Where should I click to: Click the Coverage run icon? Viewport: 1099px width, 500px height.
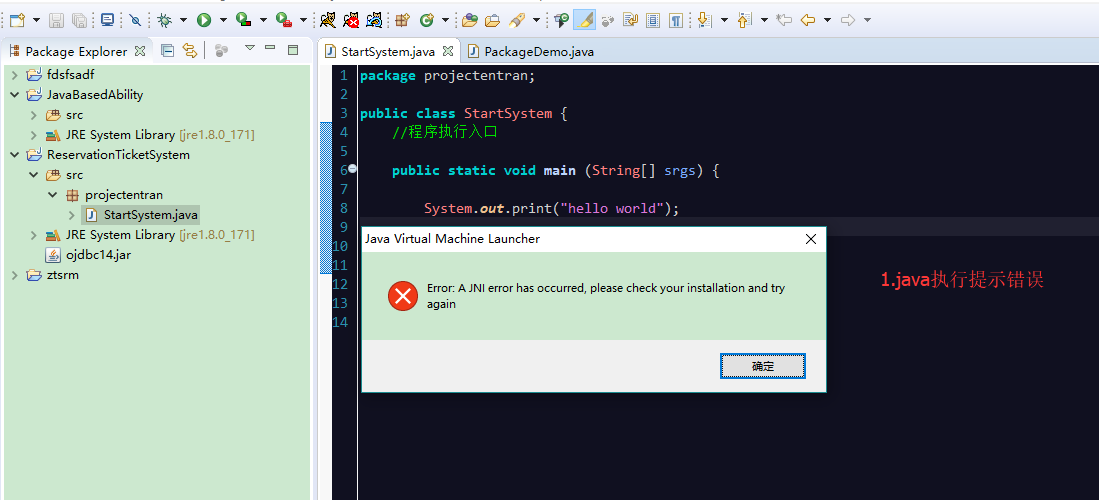click(244, 20)
